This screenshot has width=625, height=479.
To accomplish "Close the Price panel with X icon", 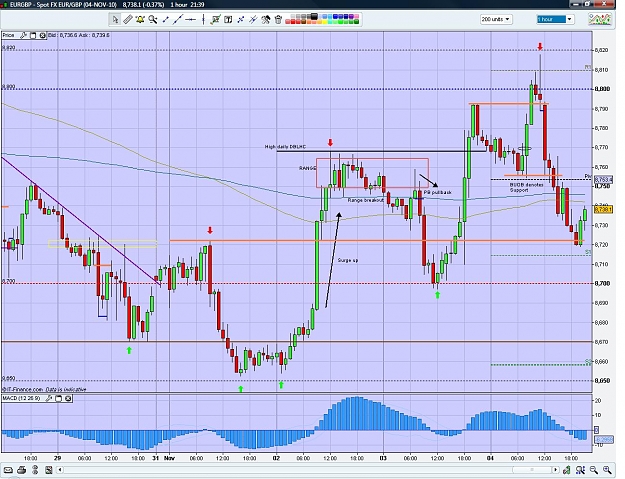I will (x=42, y=35).
